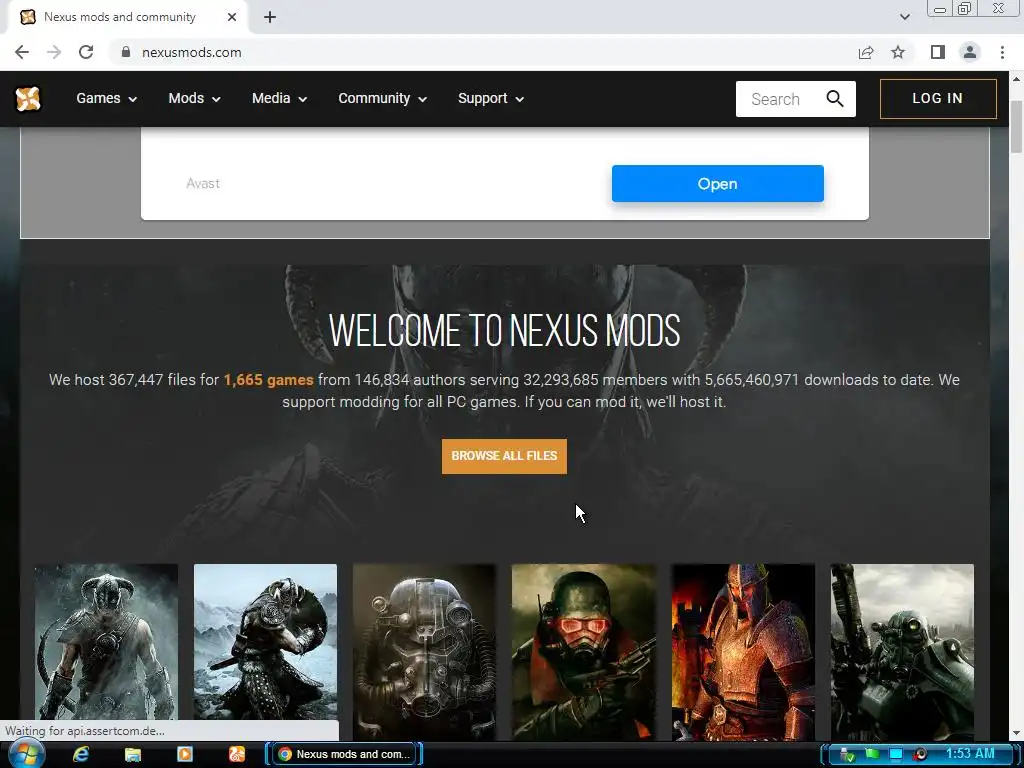This screenshot has width=1024, height=768.
Task: Launch Internet Explorer from the taskbar
Action: [81, 754]
